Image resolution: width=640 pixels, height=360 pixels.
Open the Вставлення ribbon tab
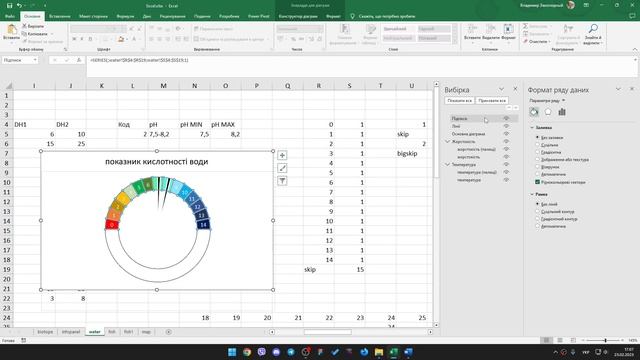tap(60, 16)
